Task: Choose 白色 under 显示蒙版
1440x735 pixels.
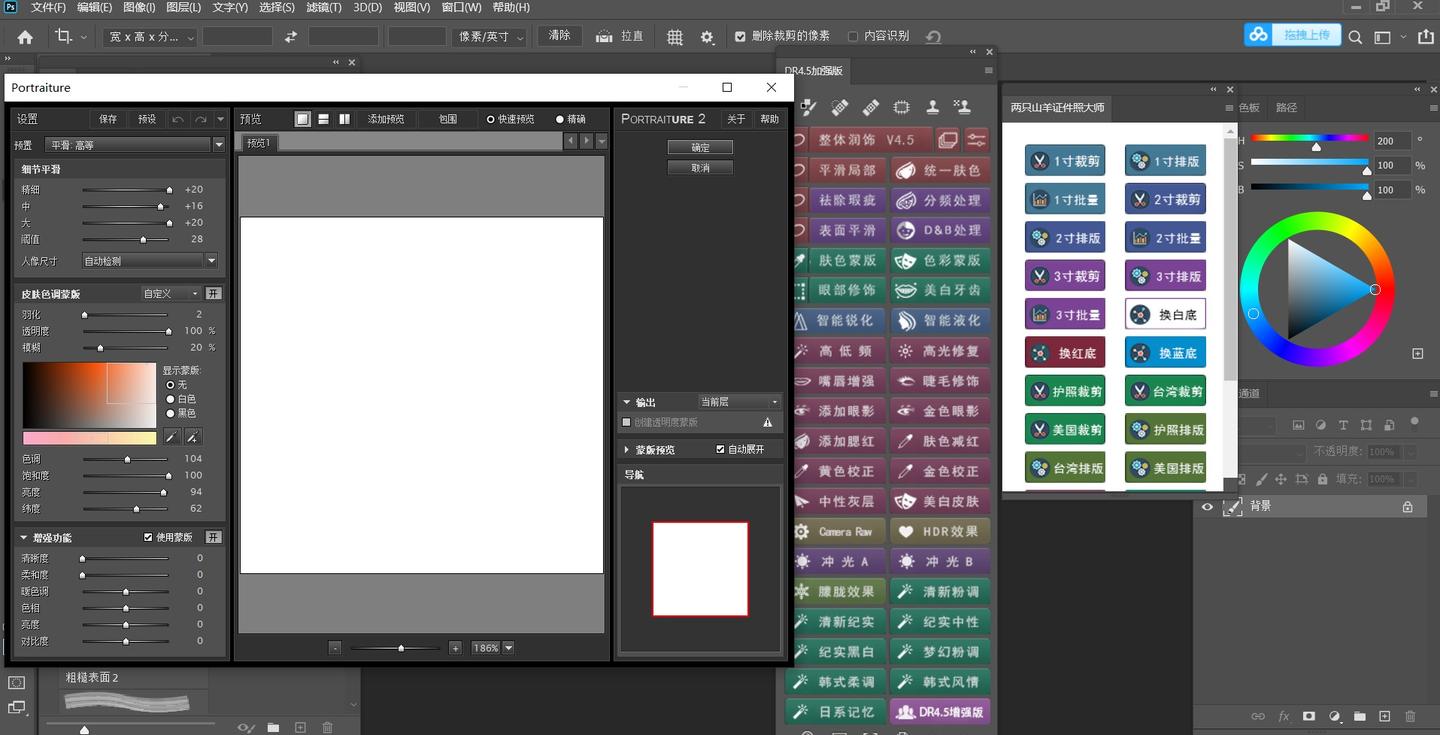Action: point(170,399)
